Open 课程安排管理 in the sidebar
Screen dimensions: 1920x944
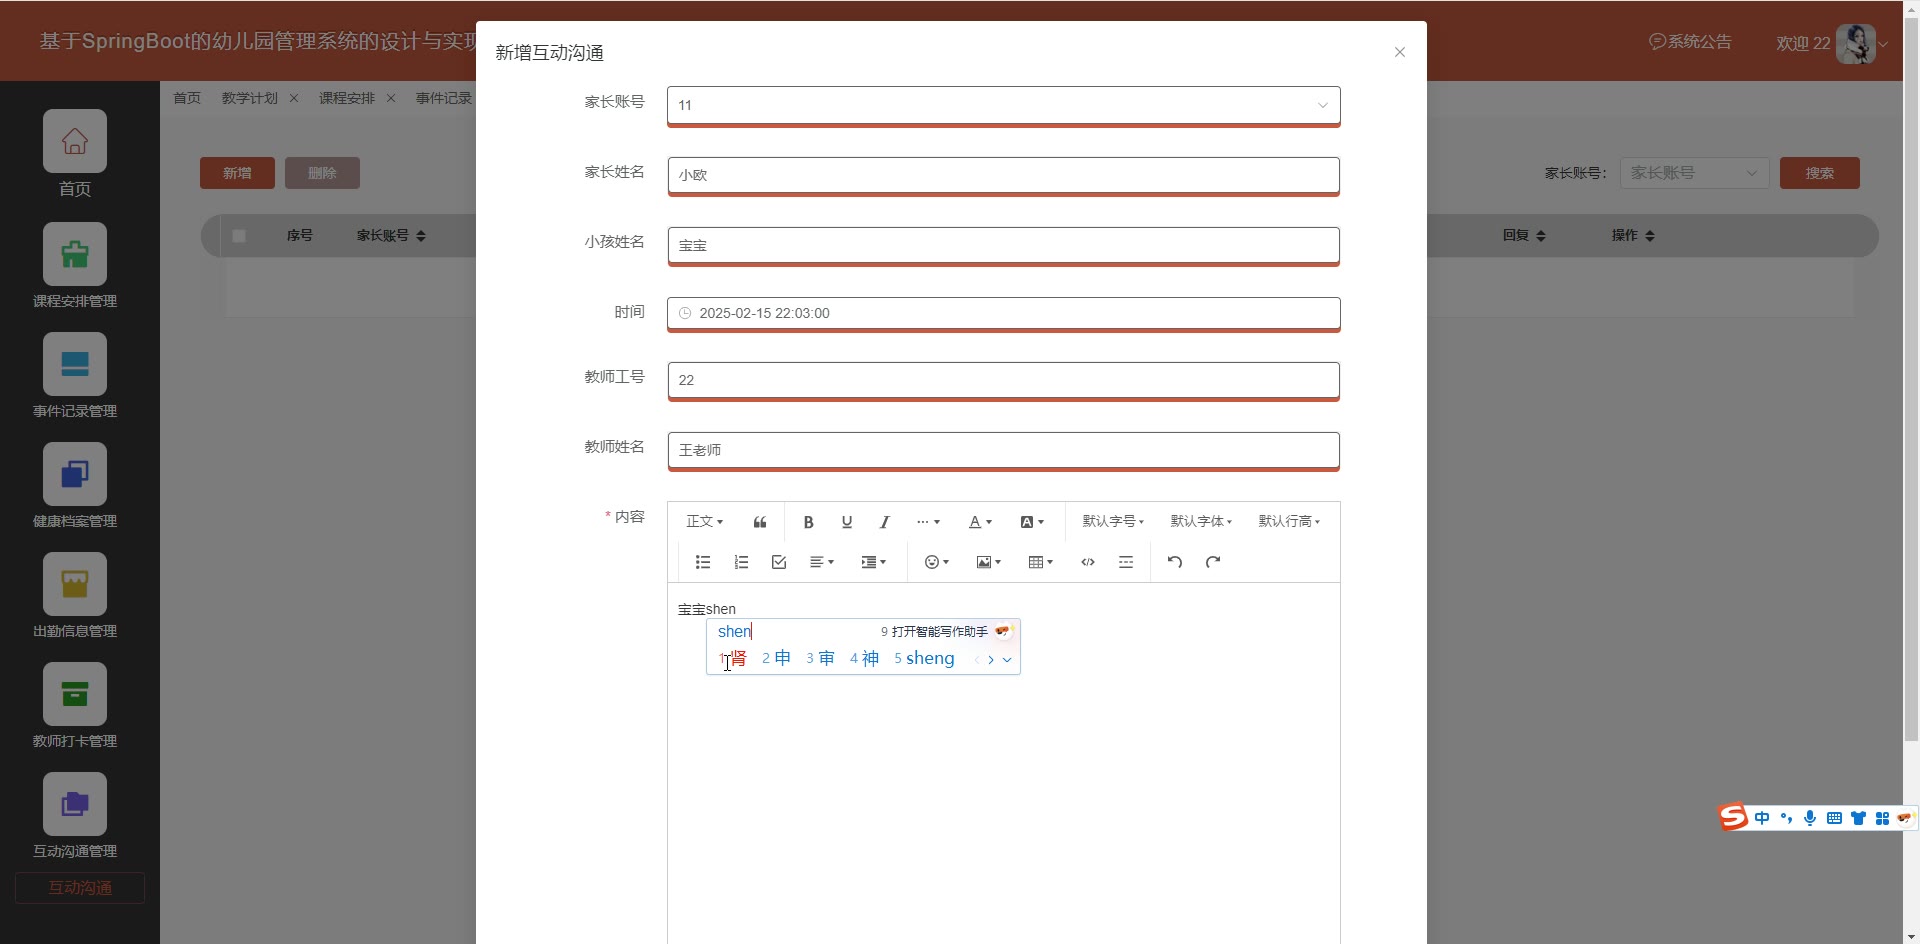coord(75,266)
